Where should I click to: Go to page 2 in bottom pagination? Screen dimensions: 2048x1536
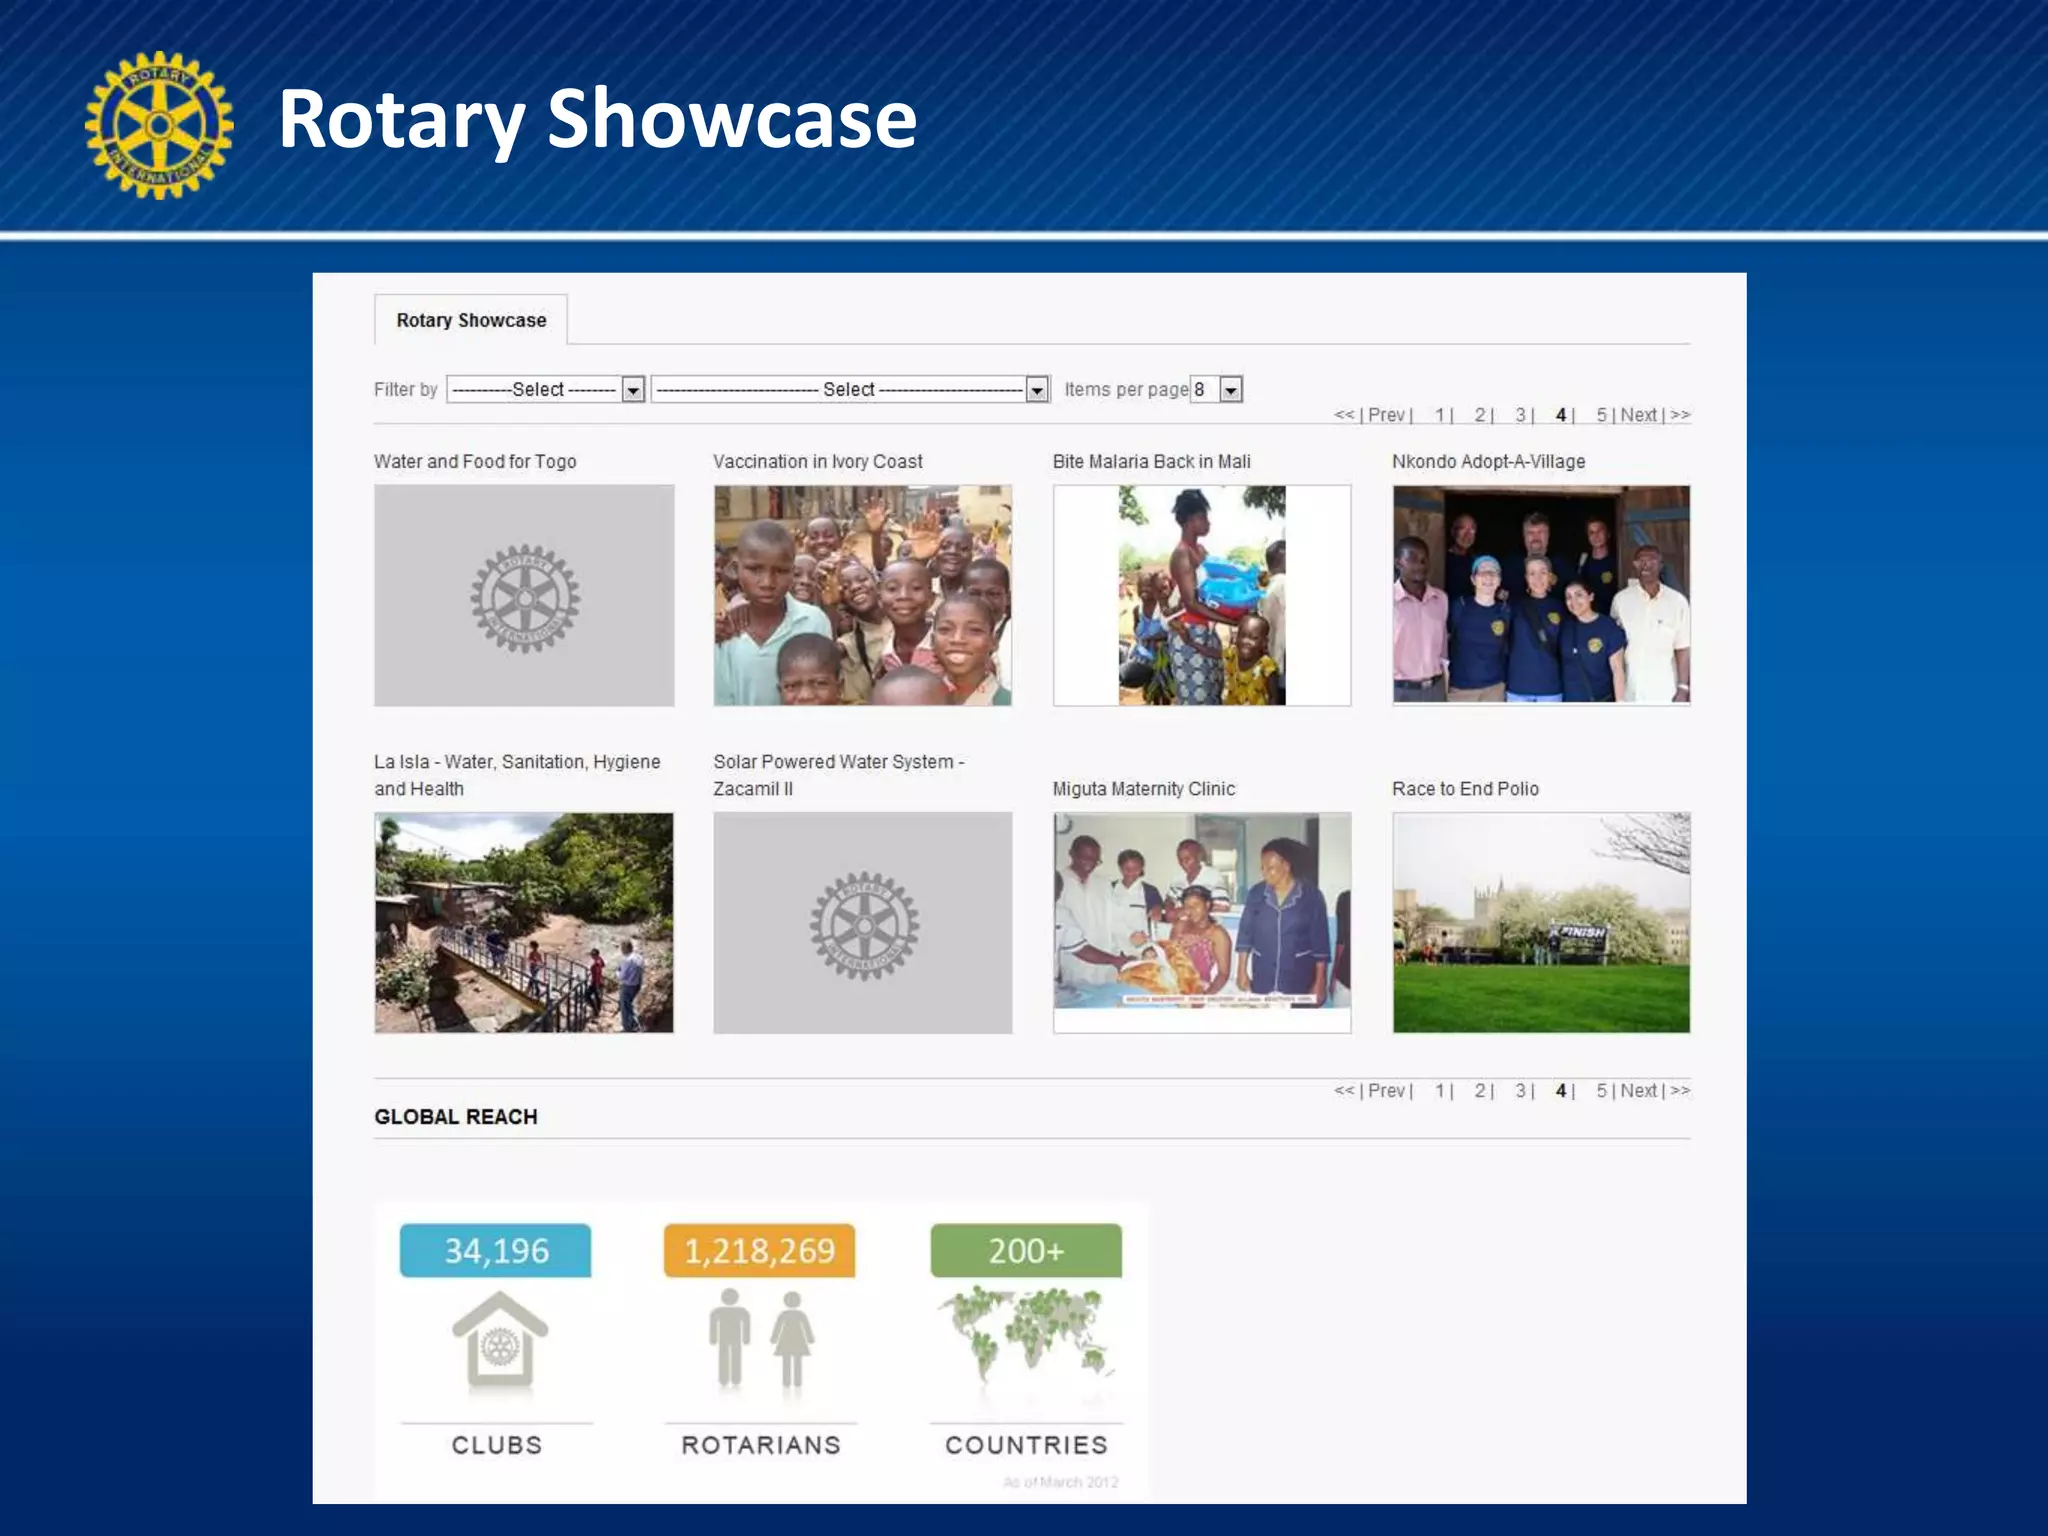point(1480,1091)
